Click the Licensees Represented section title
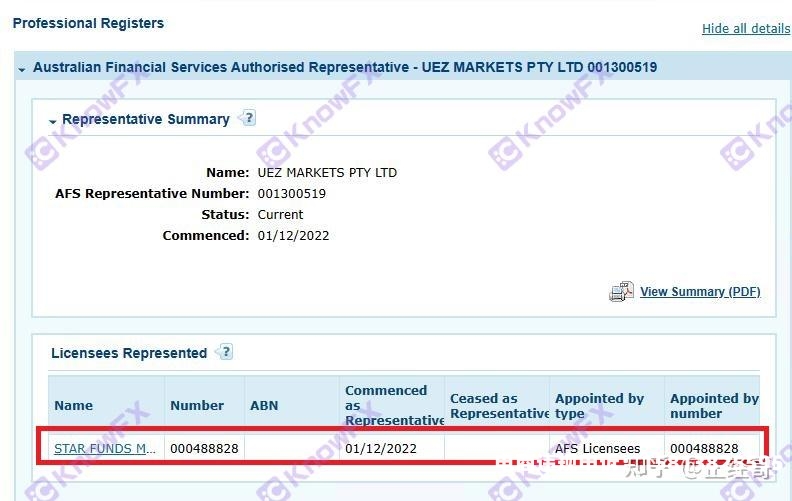This screenshot has width=792, height=501. tap(129, 353)
